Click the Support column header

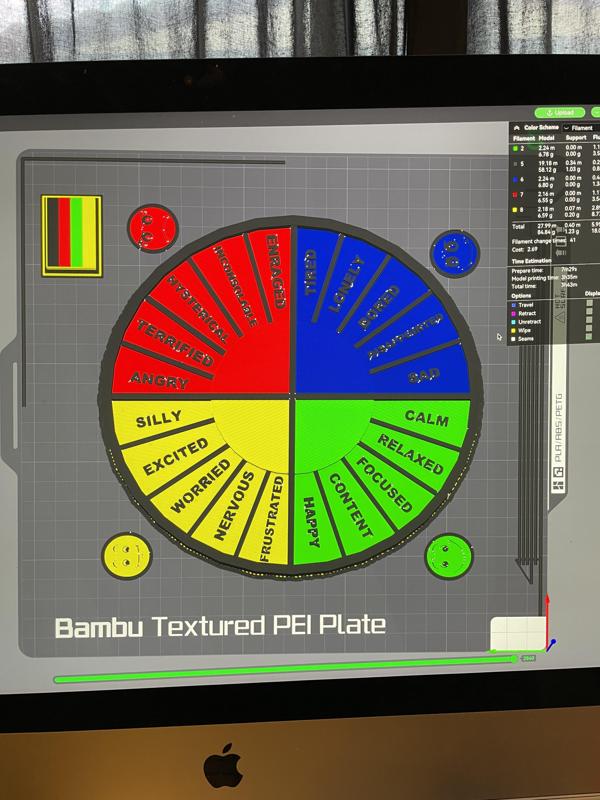[576, 138]
